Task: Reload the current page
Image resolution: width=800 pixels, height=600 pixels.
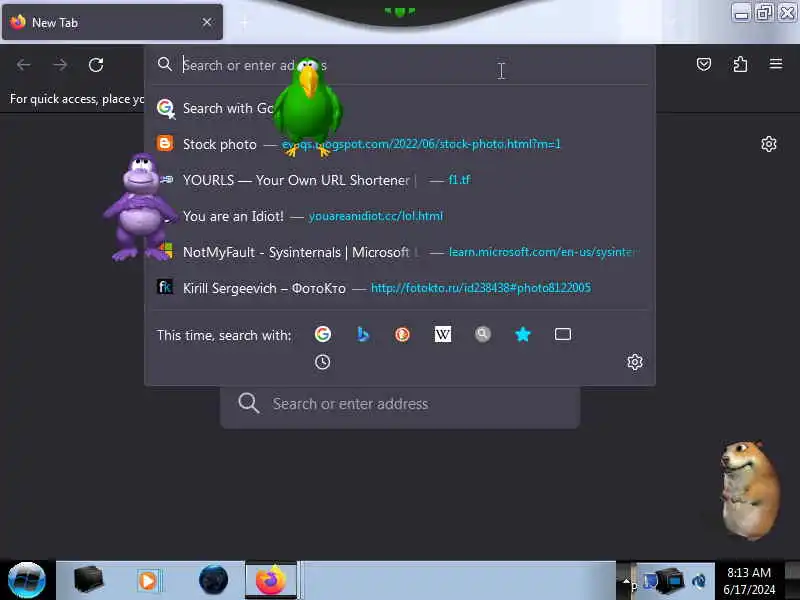Action: pyautogui.click(x=96, y=65)
